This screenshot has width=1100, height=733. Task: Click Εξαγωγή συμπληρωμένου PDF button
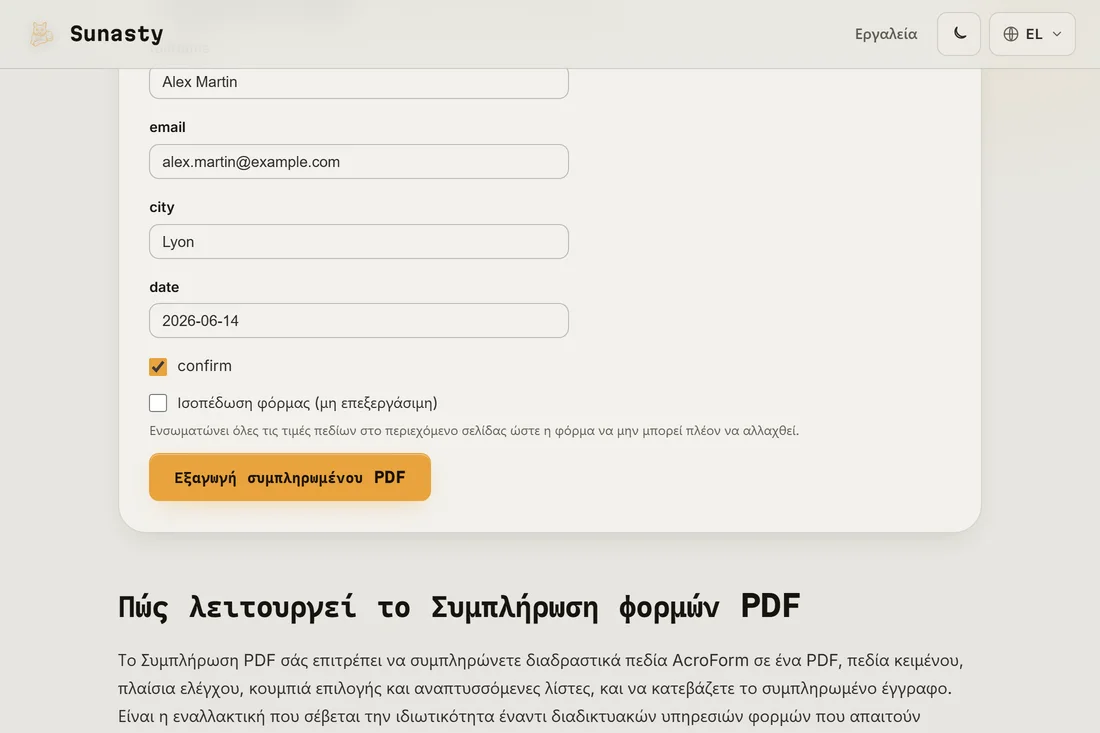pos(290,477)
